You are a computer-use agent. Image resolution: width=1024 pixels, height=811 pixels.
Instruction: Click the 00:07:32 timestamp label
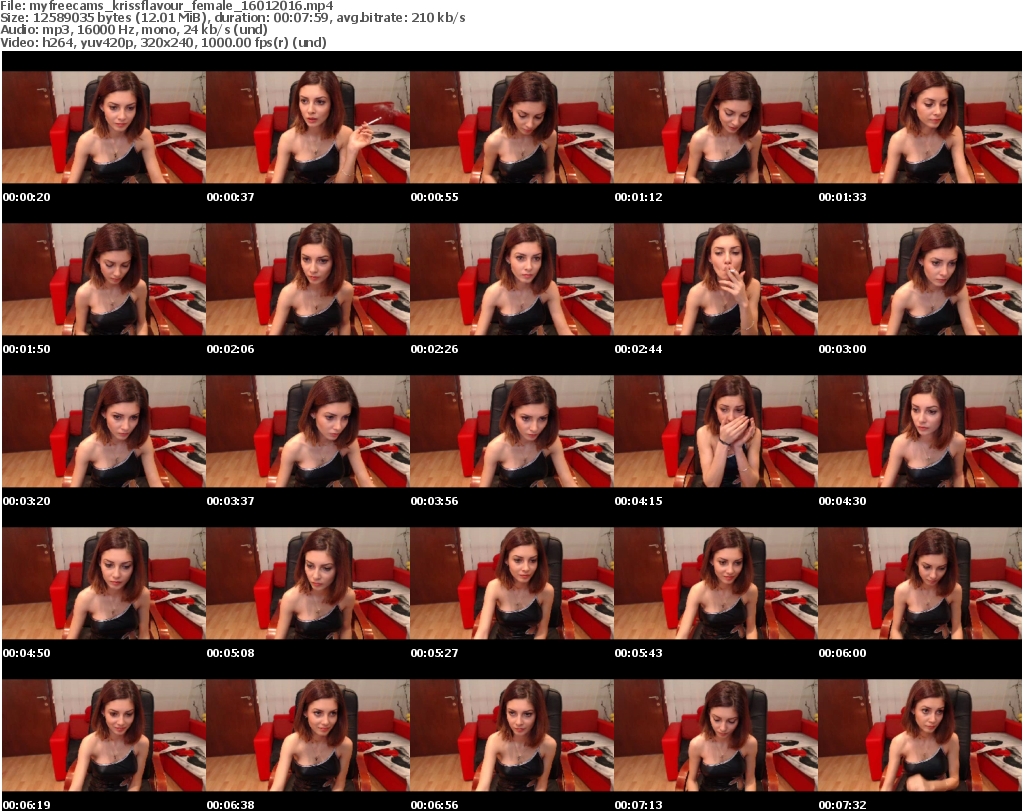pyautogui.click(x=842, y=805)
